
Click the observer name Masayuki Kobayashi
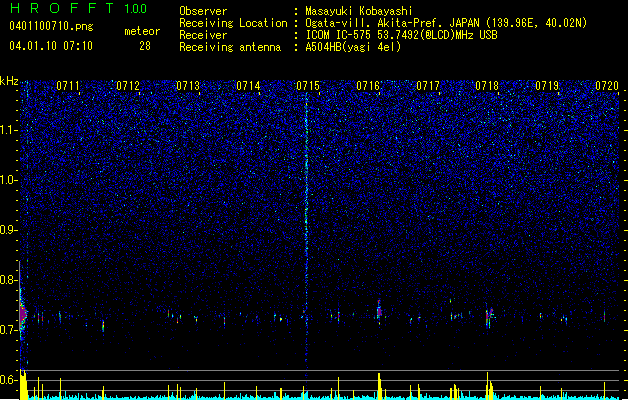[x=359, y=11]
